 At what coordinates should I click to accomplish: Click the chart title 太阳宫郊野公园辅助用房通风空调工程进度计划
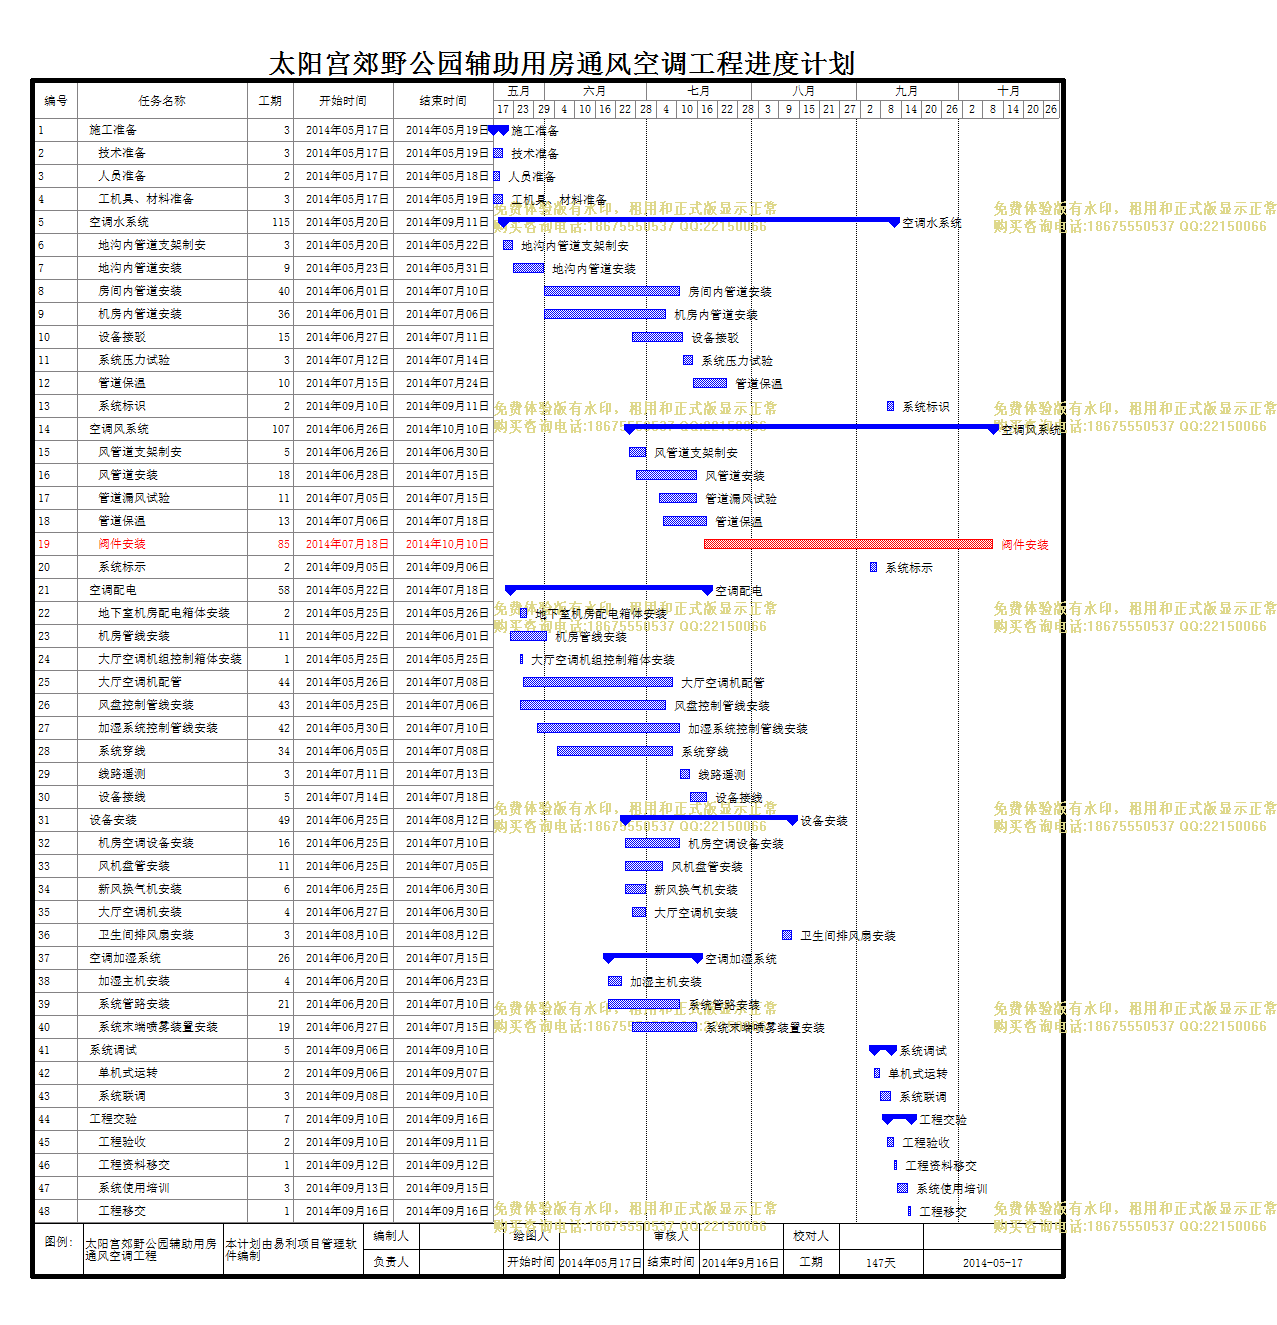coord(562,64)
